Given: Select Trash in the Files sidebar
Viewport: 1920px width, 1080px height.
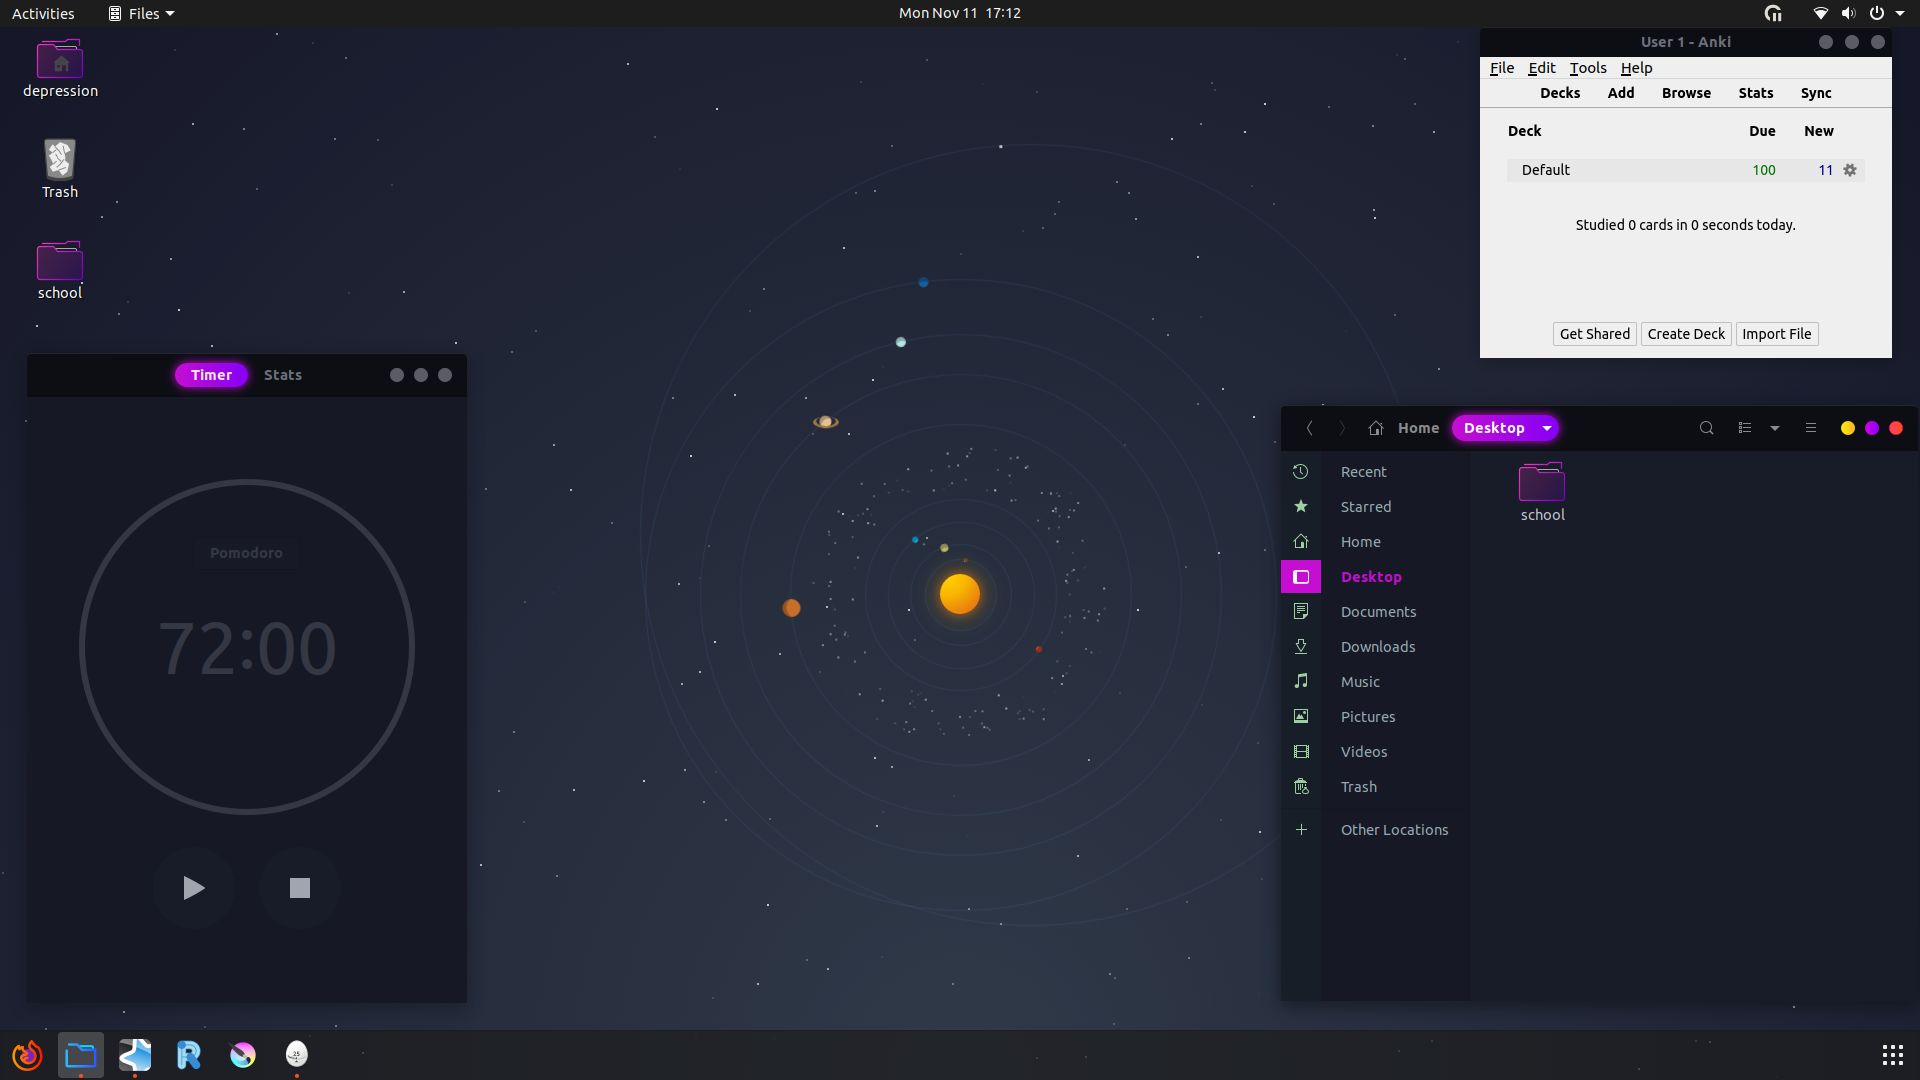Looking at the screenshot, I should pos(1359,786).
